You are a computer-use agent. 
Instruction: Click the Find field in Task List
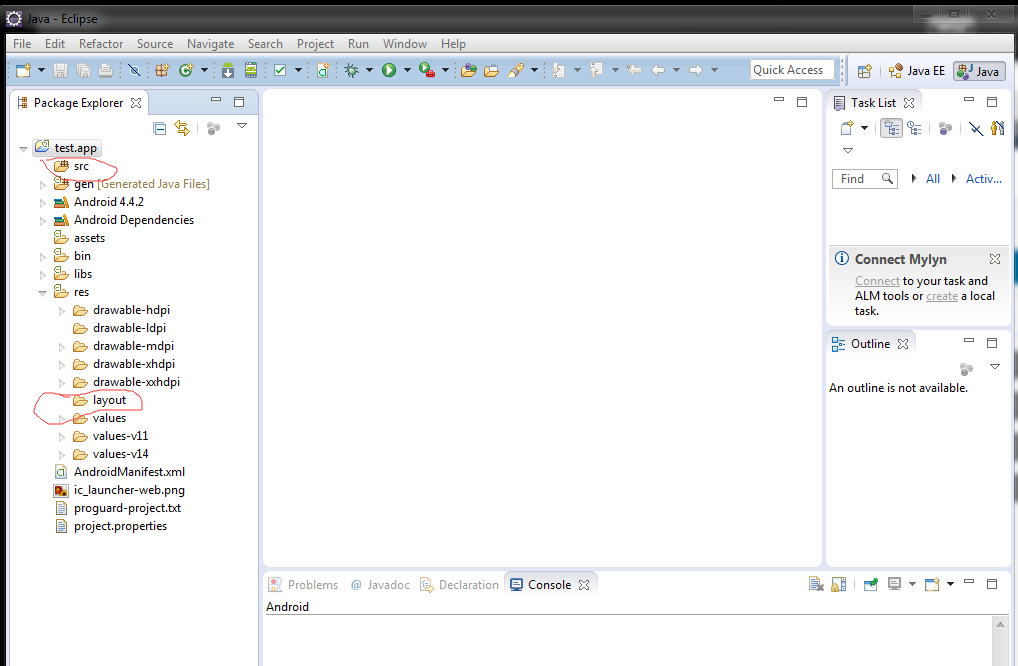[865, 179]
